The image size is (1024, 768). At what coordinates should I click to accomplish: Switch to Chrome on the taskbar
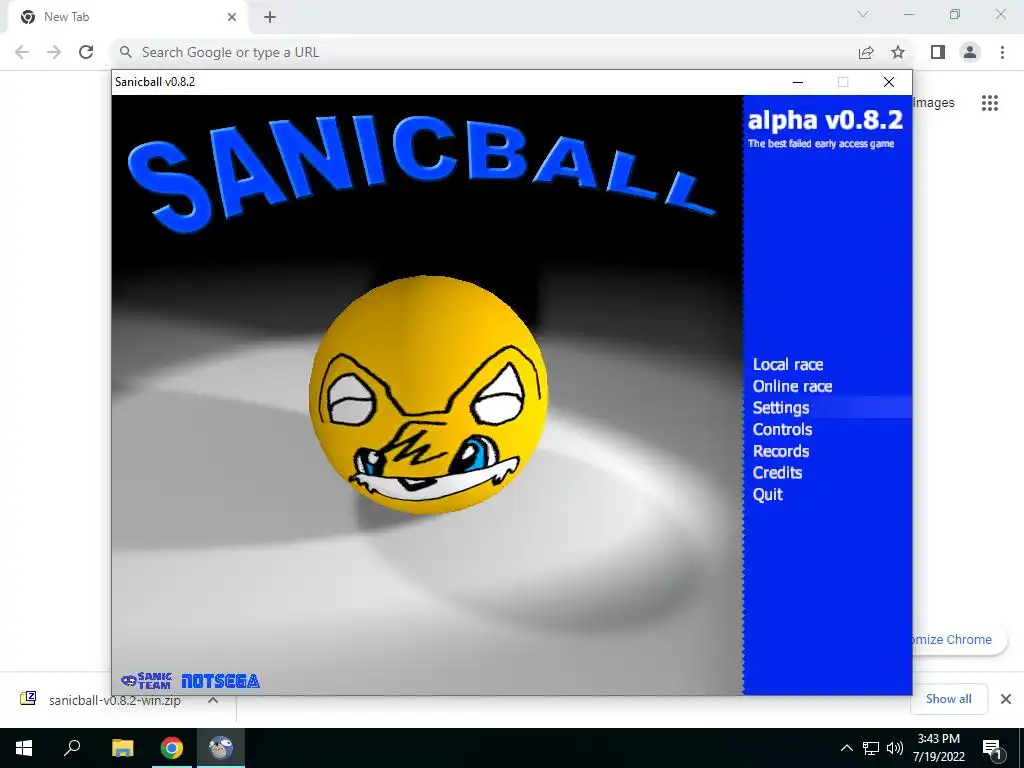172,748
